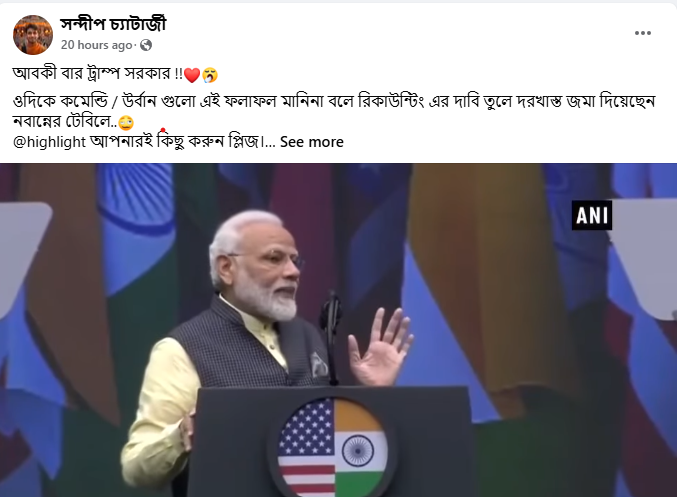Click the ANI watermark logo on video
Image resolution: width=677 pixels, height=497 pixels.
click(592, 215)
